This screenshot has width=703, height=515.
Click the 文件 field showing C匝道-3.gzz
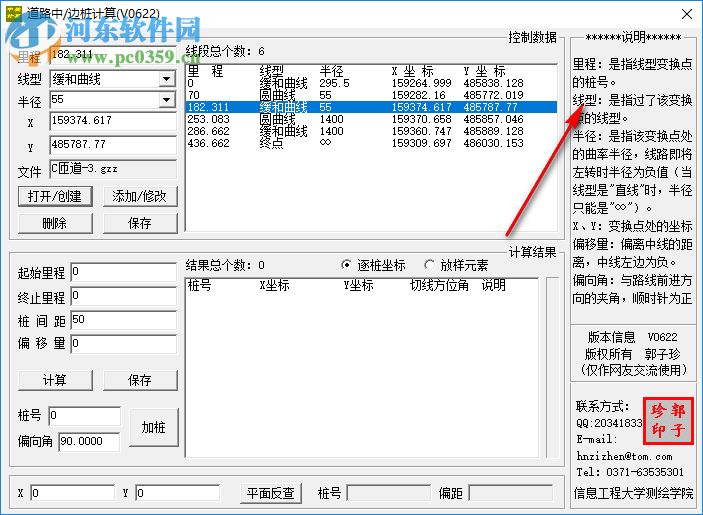113,169
